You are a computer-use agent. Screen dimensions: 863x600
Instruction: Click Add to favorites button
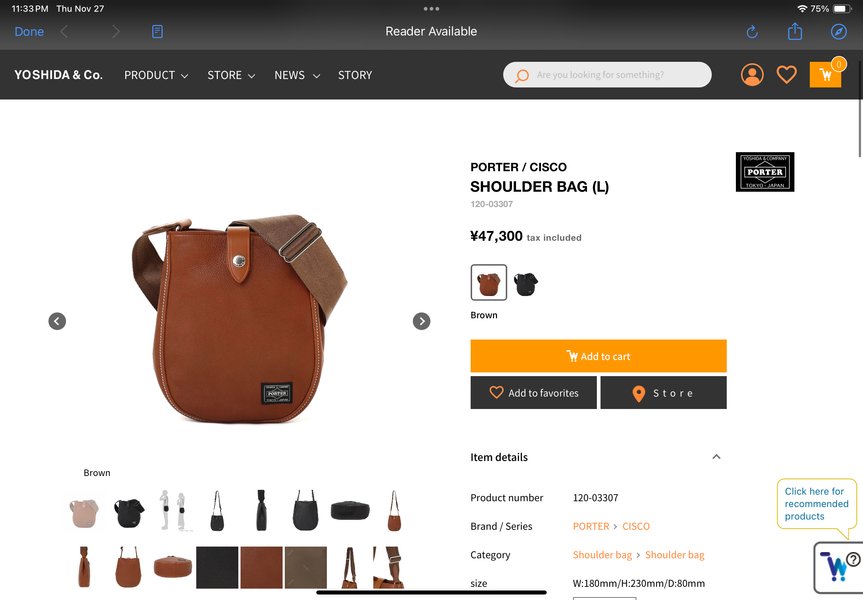533,392
